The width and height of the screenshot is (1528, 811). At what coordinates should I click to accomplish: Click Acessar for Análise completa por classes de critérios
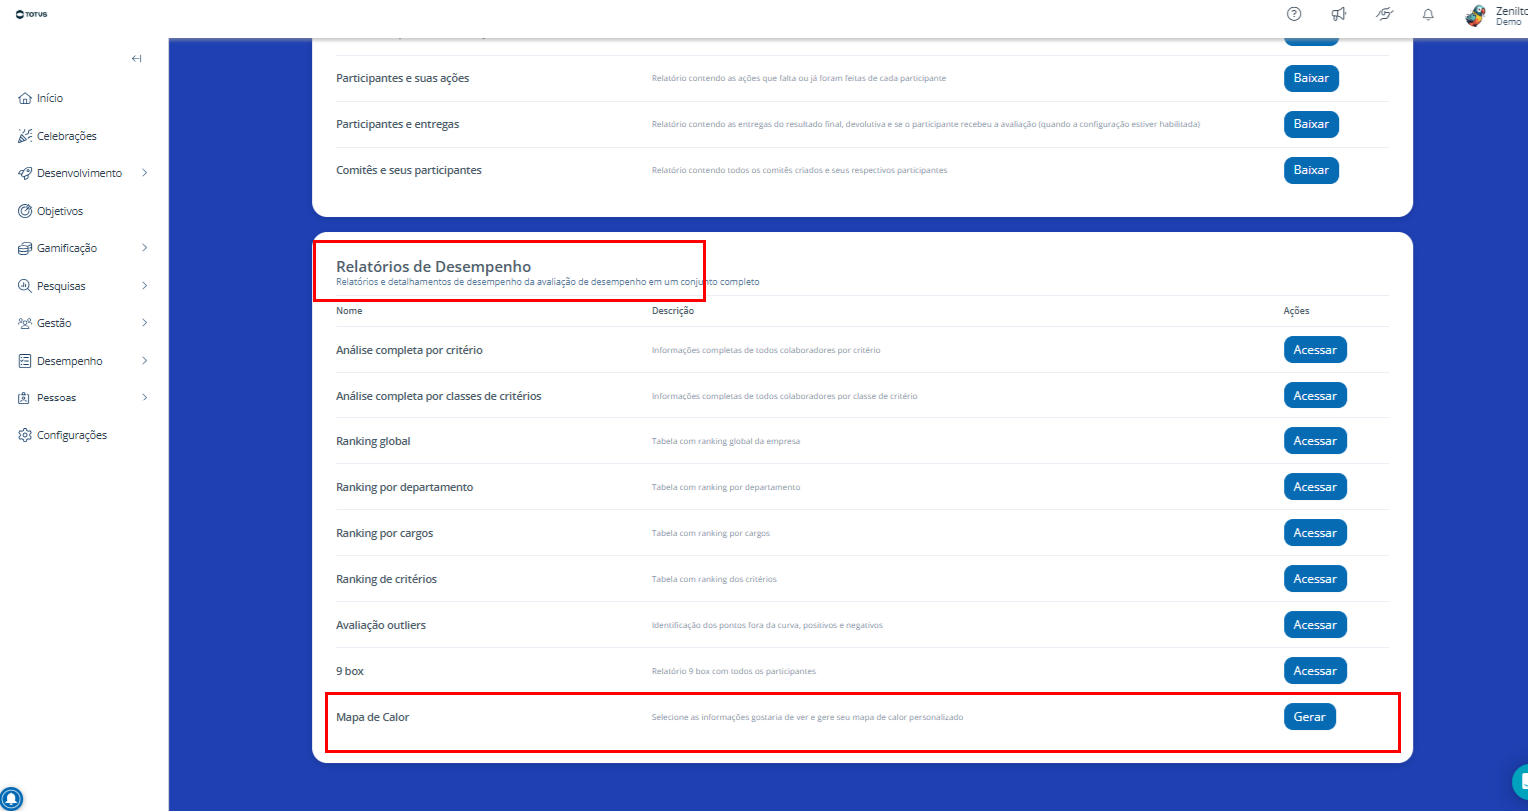click(x=1315, y=396)
